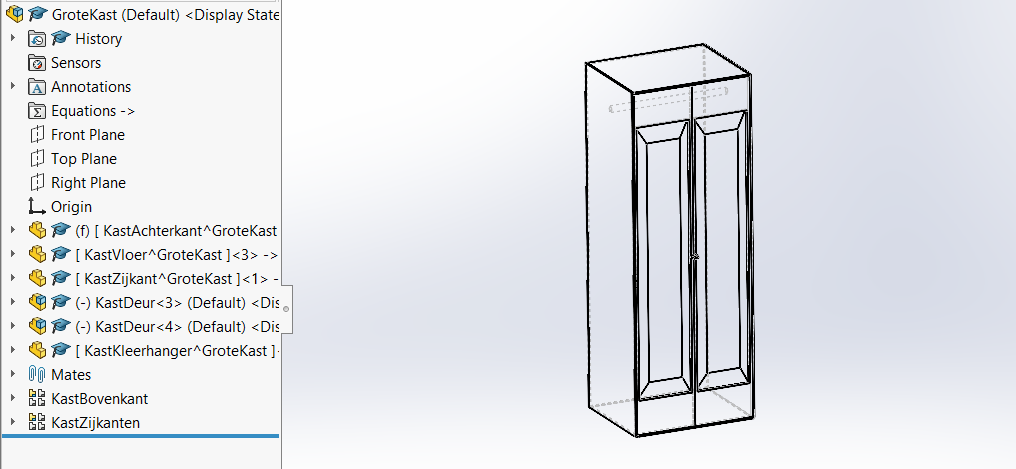This screenshot has width=1016, height=469.
Task: Click the Annotations icon
Action: (x=37, y=87)
